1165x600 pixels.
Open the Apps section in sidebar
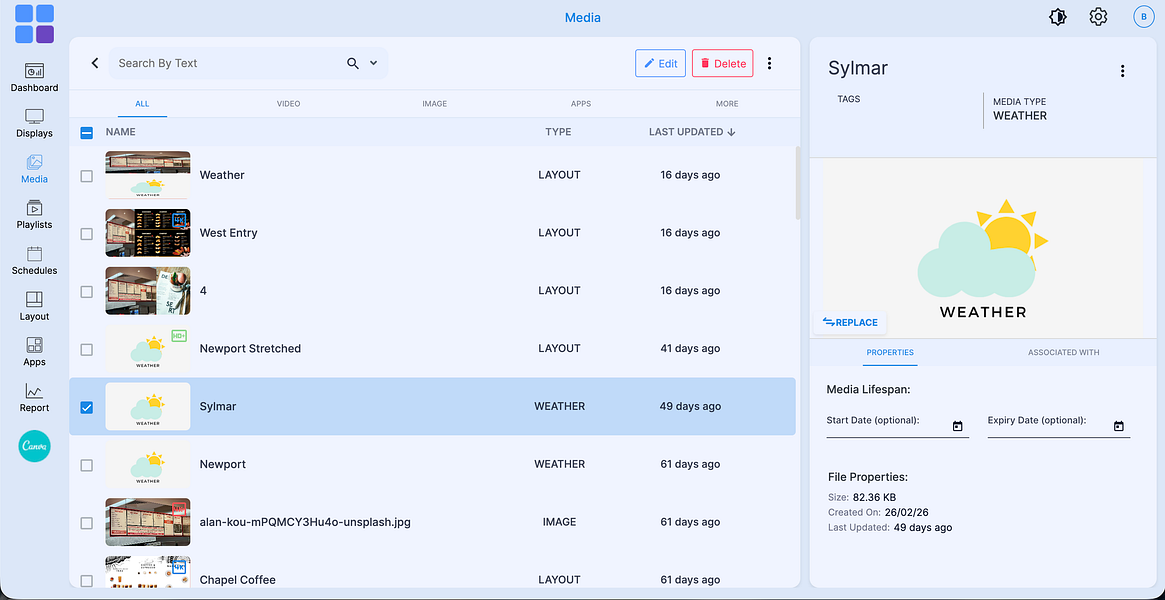(x=34, y=352)
